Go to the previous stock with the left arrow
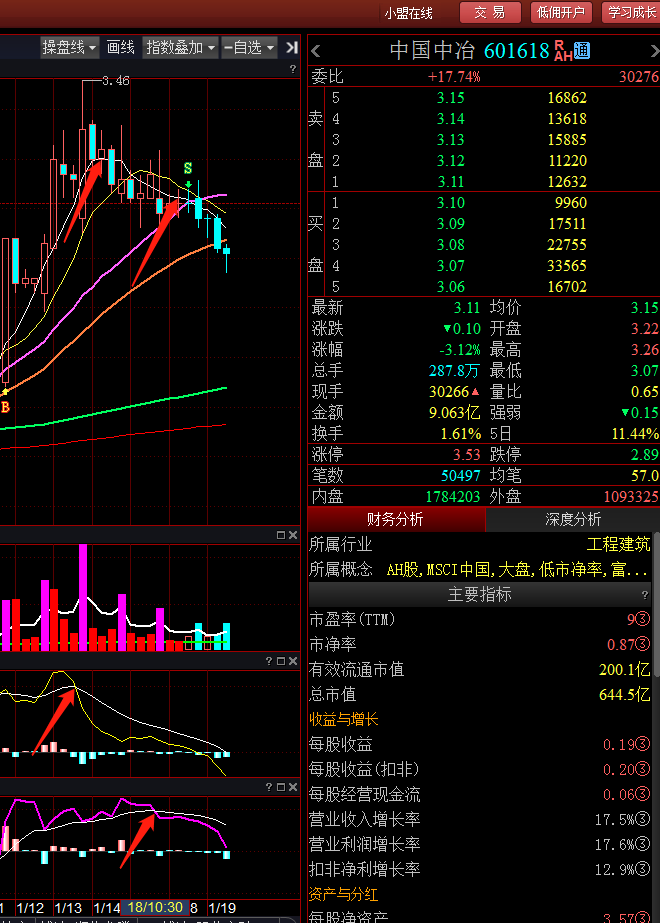 [316, 51]
